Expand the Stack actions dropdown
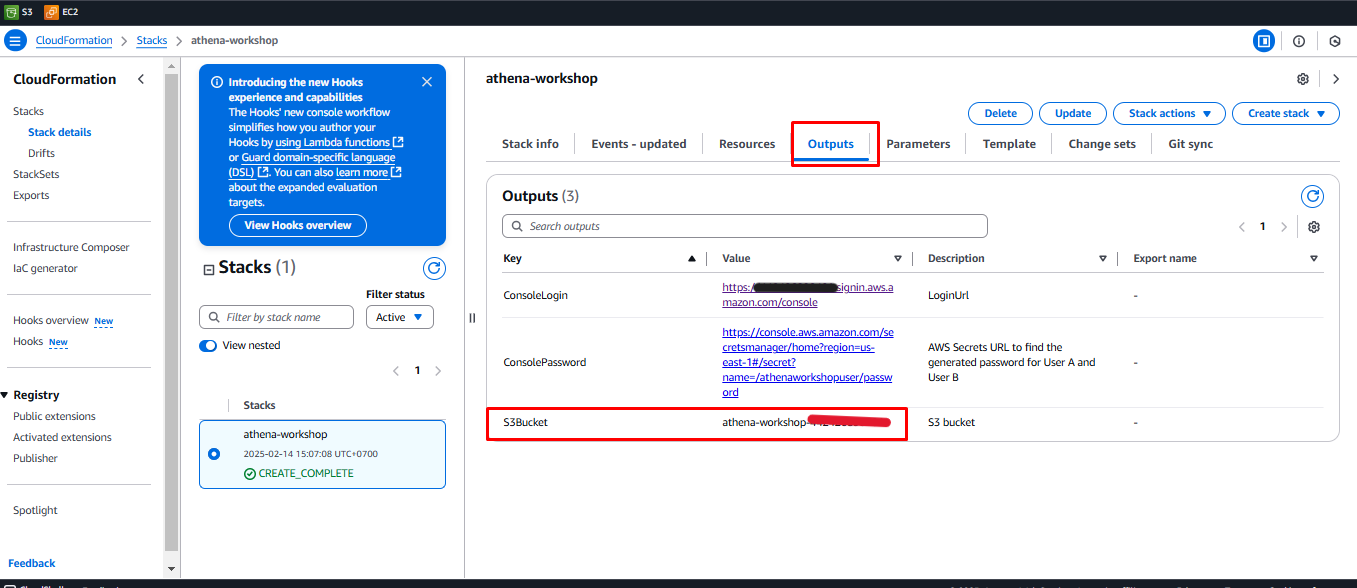The height and width of the screenshot is (588, 1357). 1169,113
